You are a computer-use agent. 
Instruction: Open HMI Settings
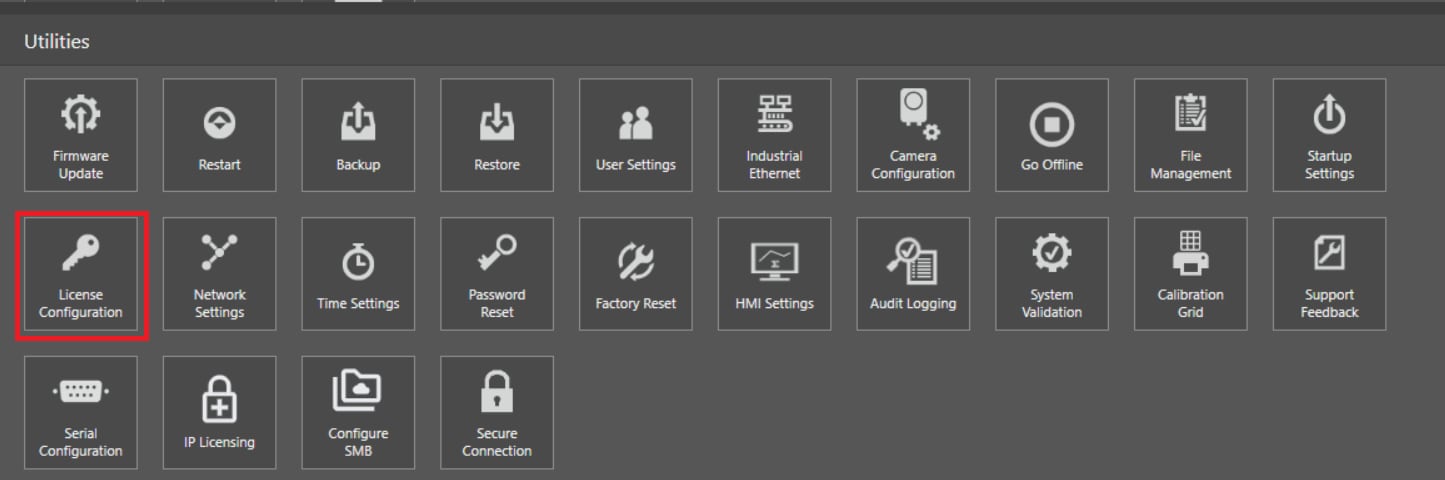(x=774, y=274)
